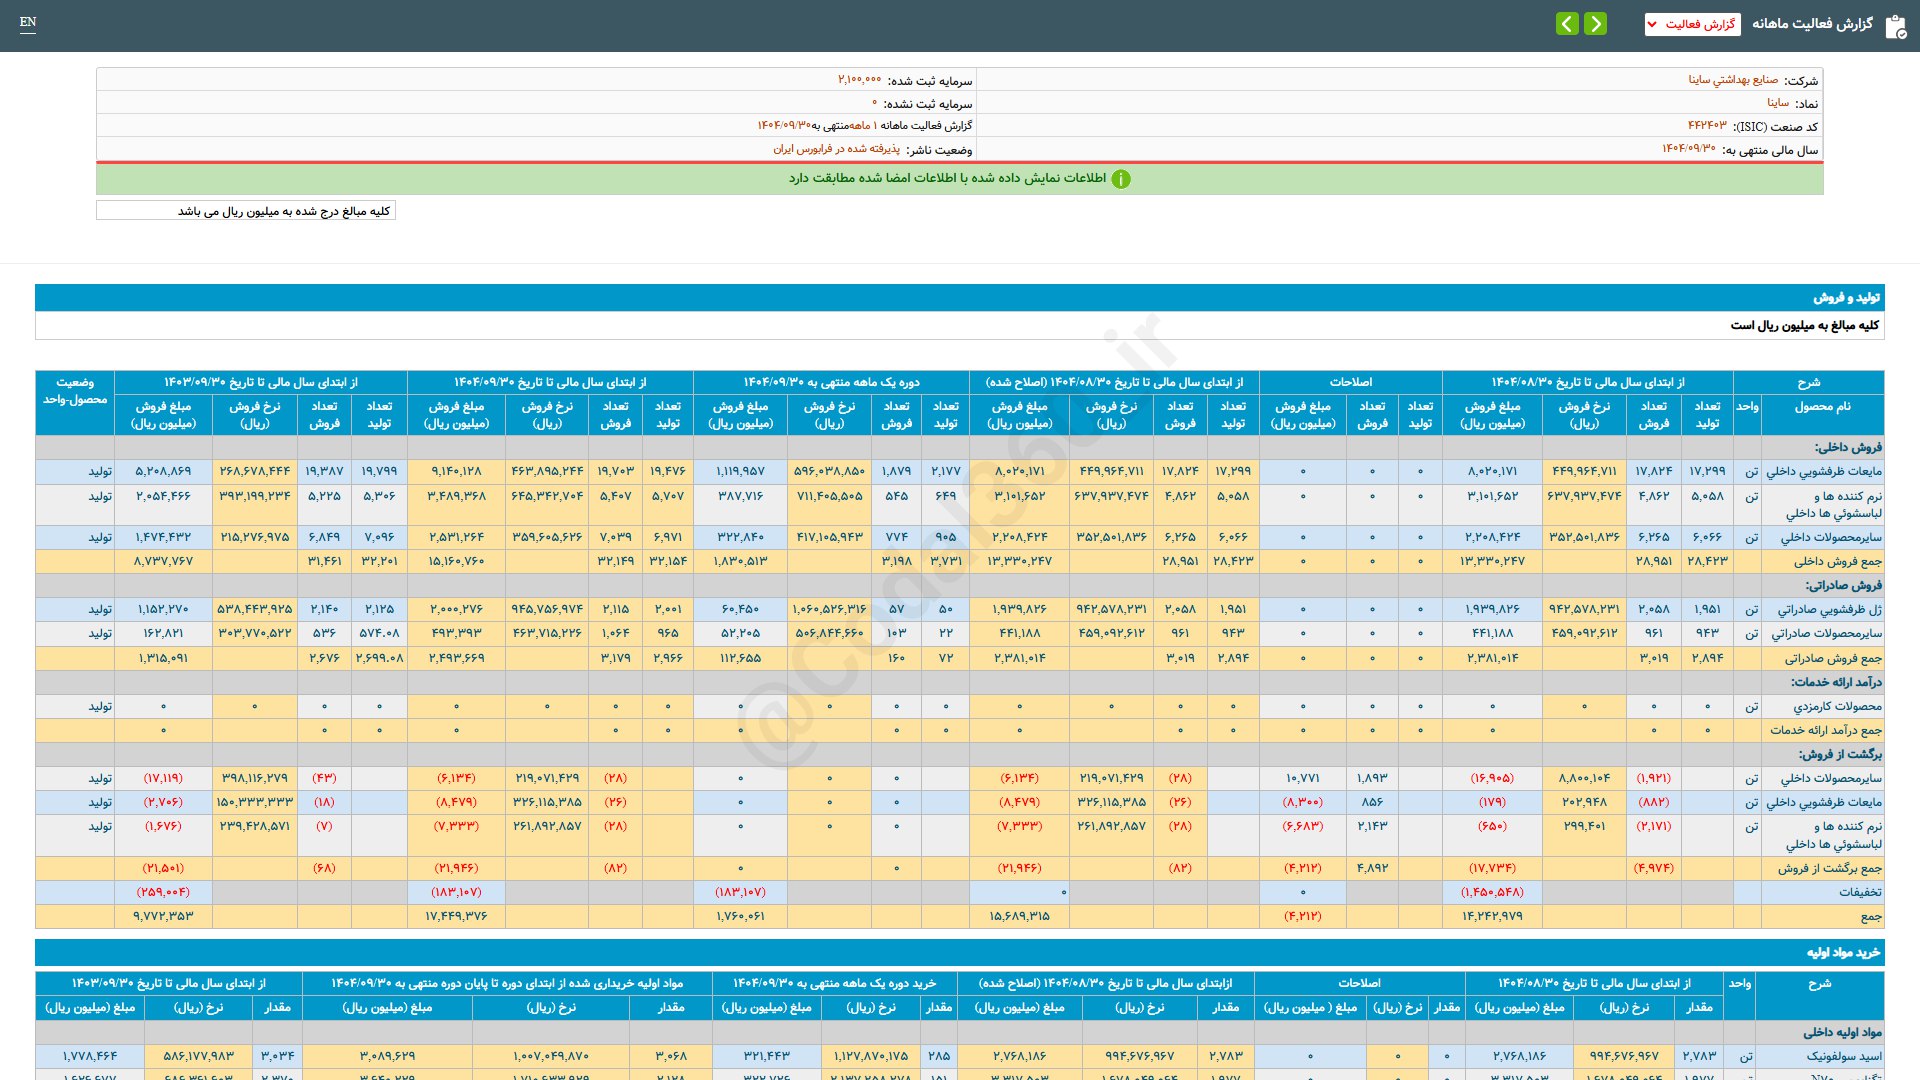The height and width of the screenshot is (1080, 1920).
Task: Open the گزارش فعالیت dropdown
Action: (1692, 24)
